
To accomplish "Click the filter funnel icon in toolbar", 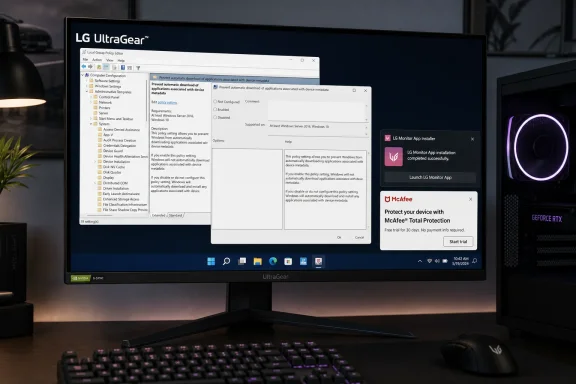I will [x=138, y=68].
